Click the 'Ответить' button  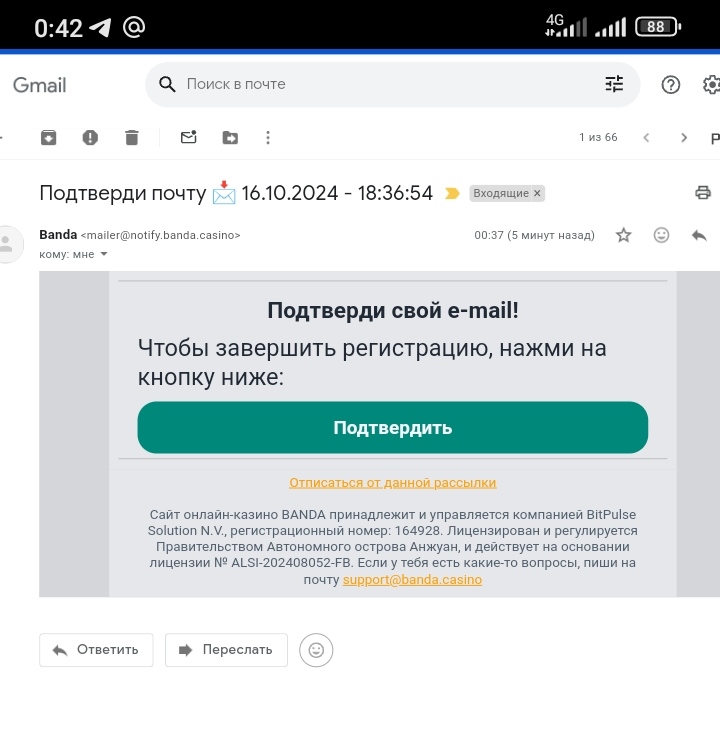pos(96,650)
